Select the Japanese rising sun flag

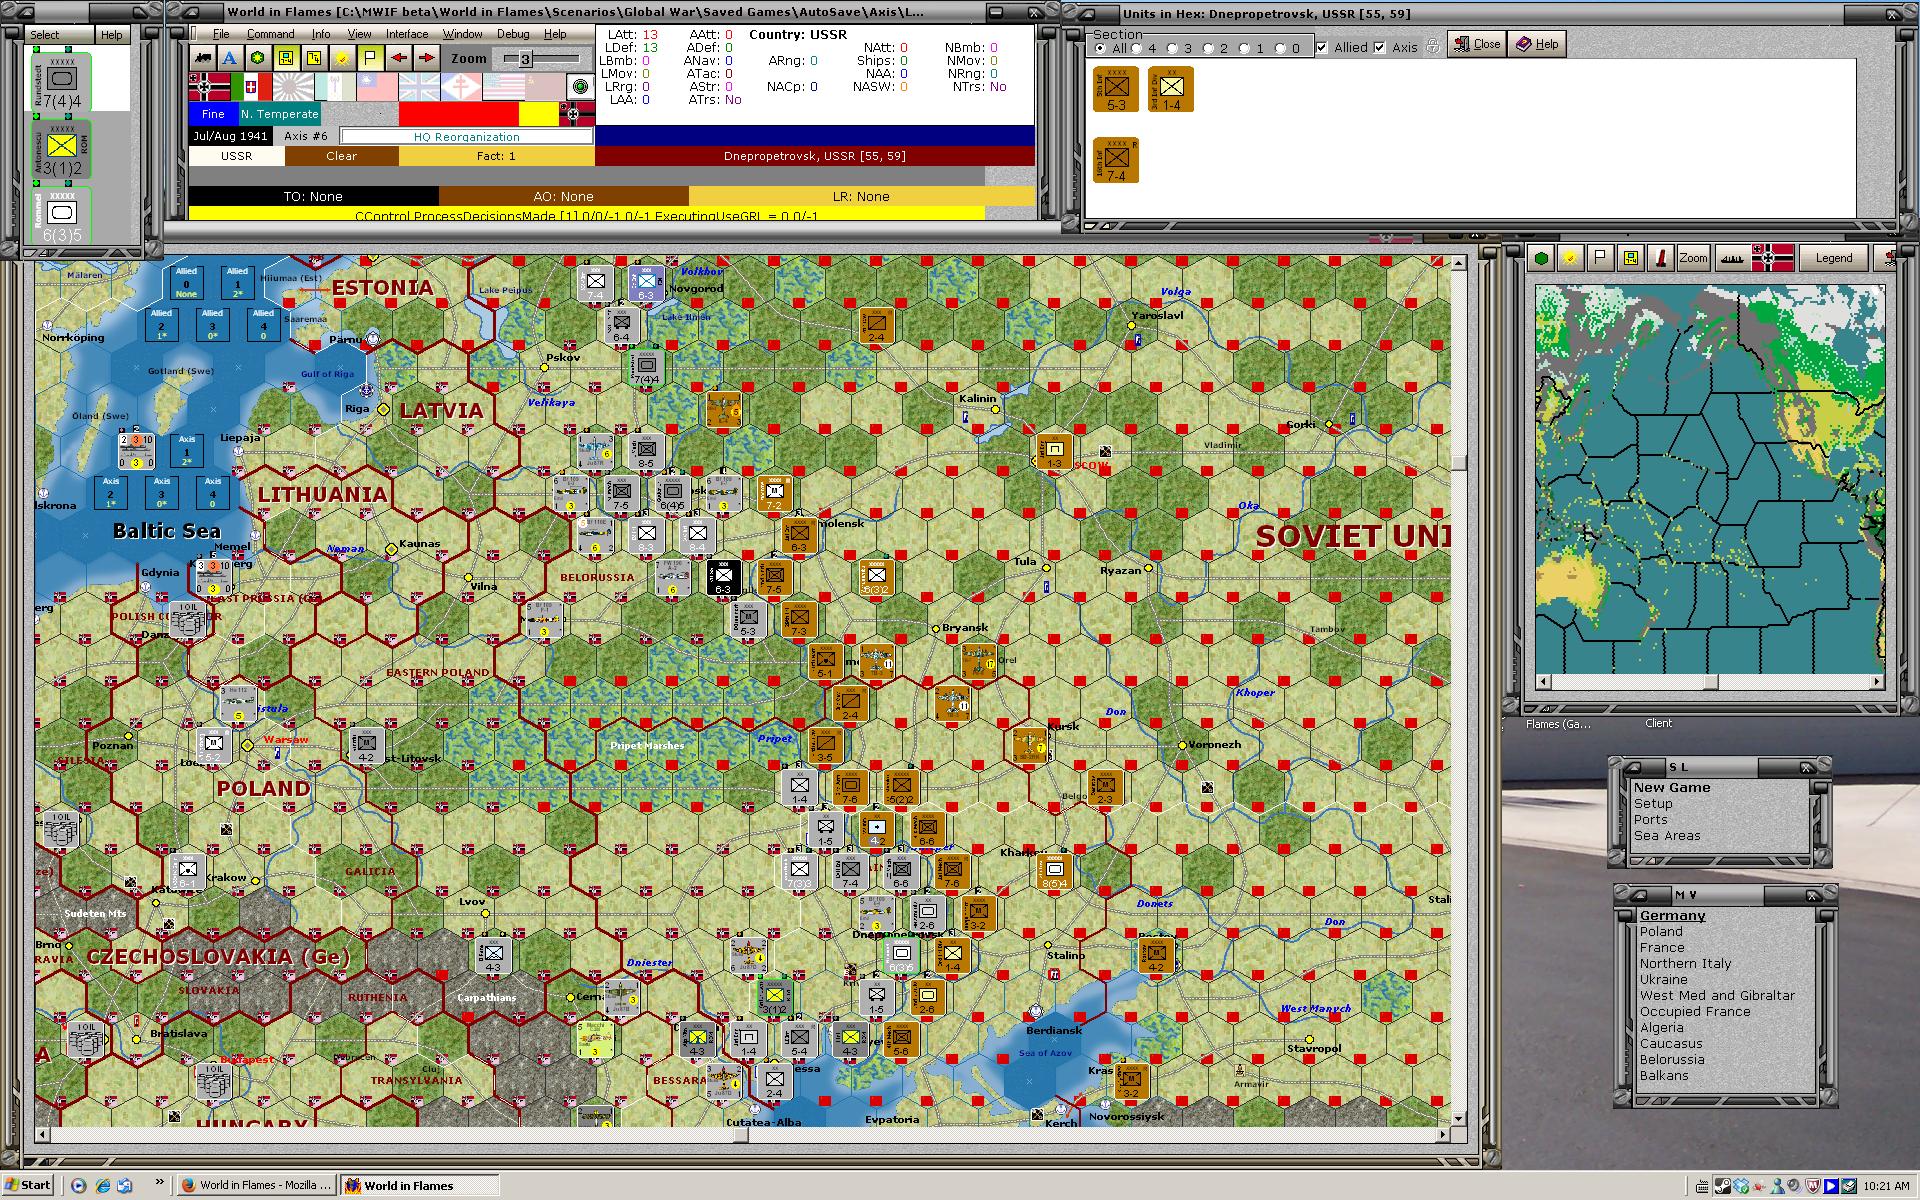[293, 87]
